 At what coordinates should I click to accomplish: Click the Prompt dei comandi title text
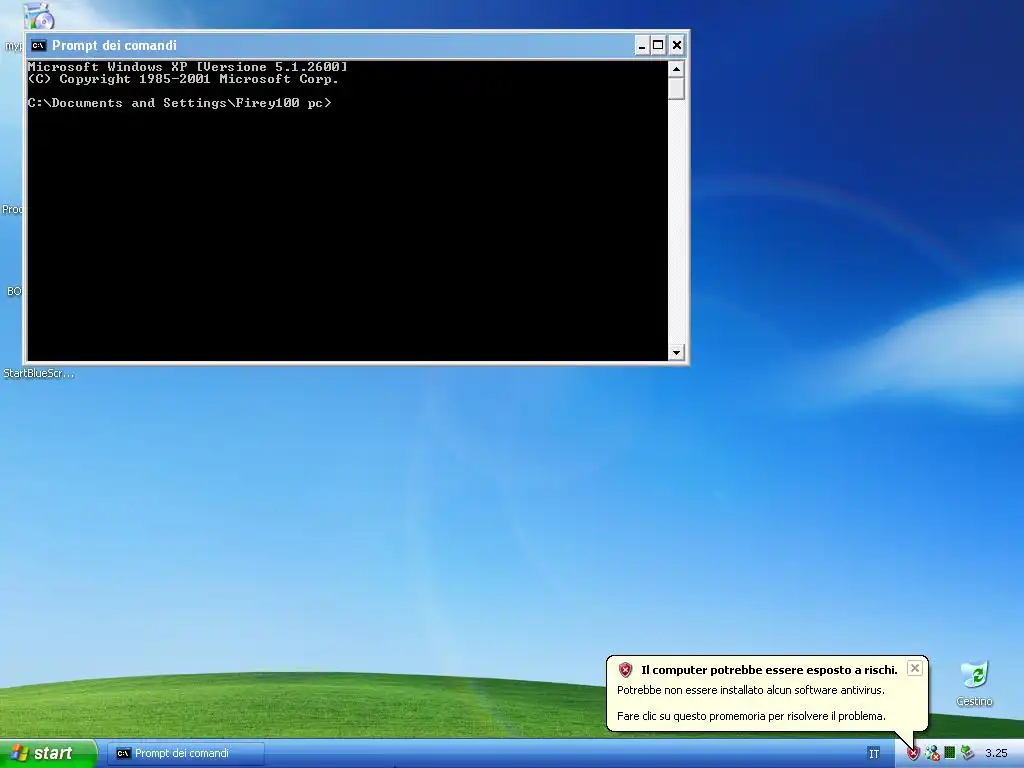click(x=114, y=45)
